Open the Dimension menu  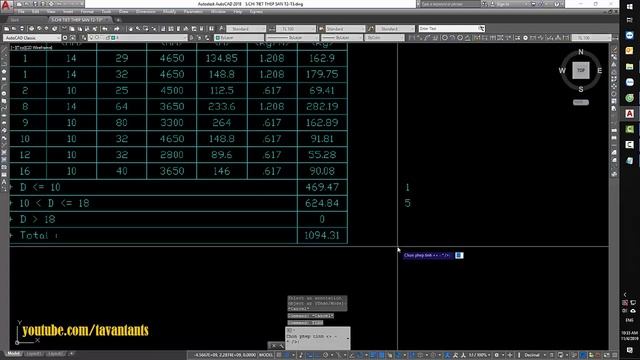coord(145,12)
